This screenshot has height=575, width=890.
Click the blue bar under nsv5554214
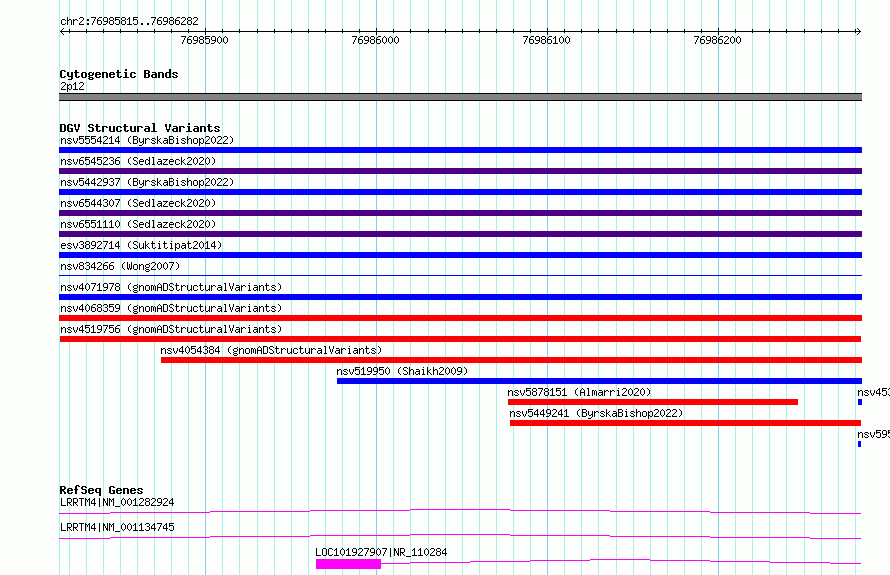460,150
